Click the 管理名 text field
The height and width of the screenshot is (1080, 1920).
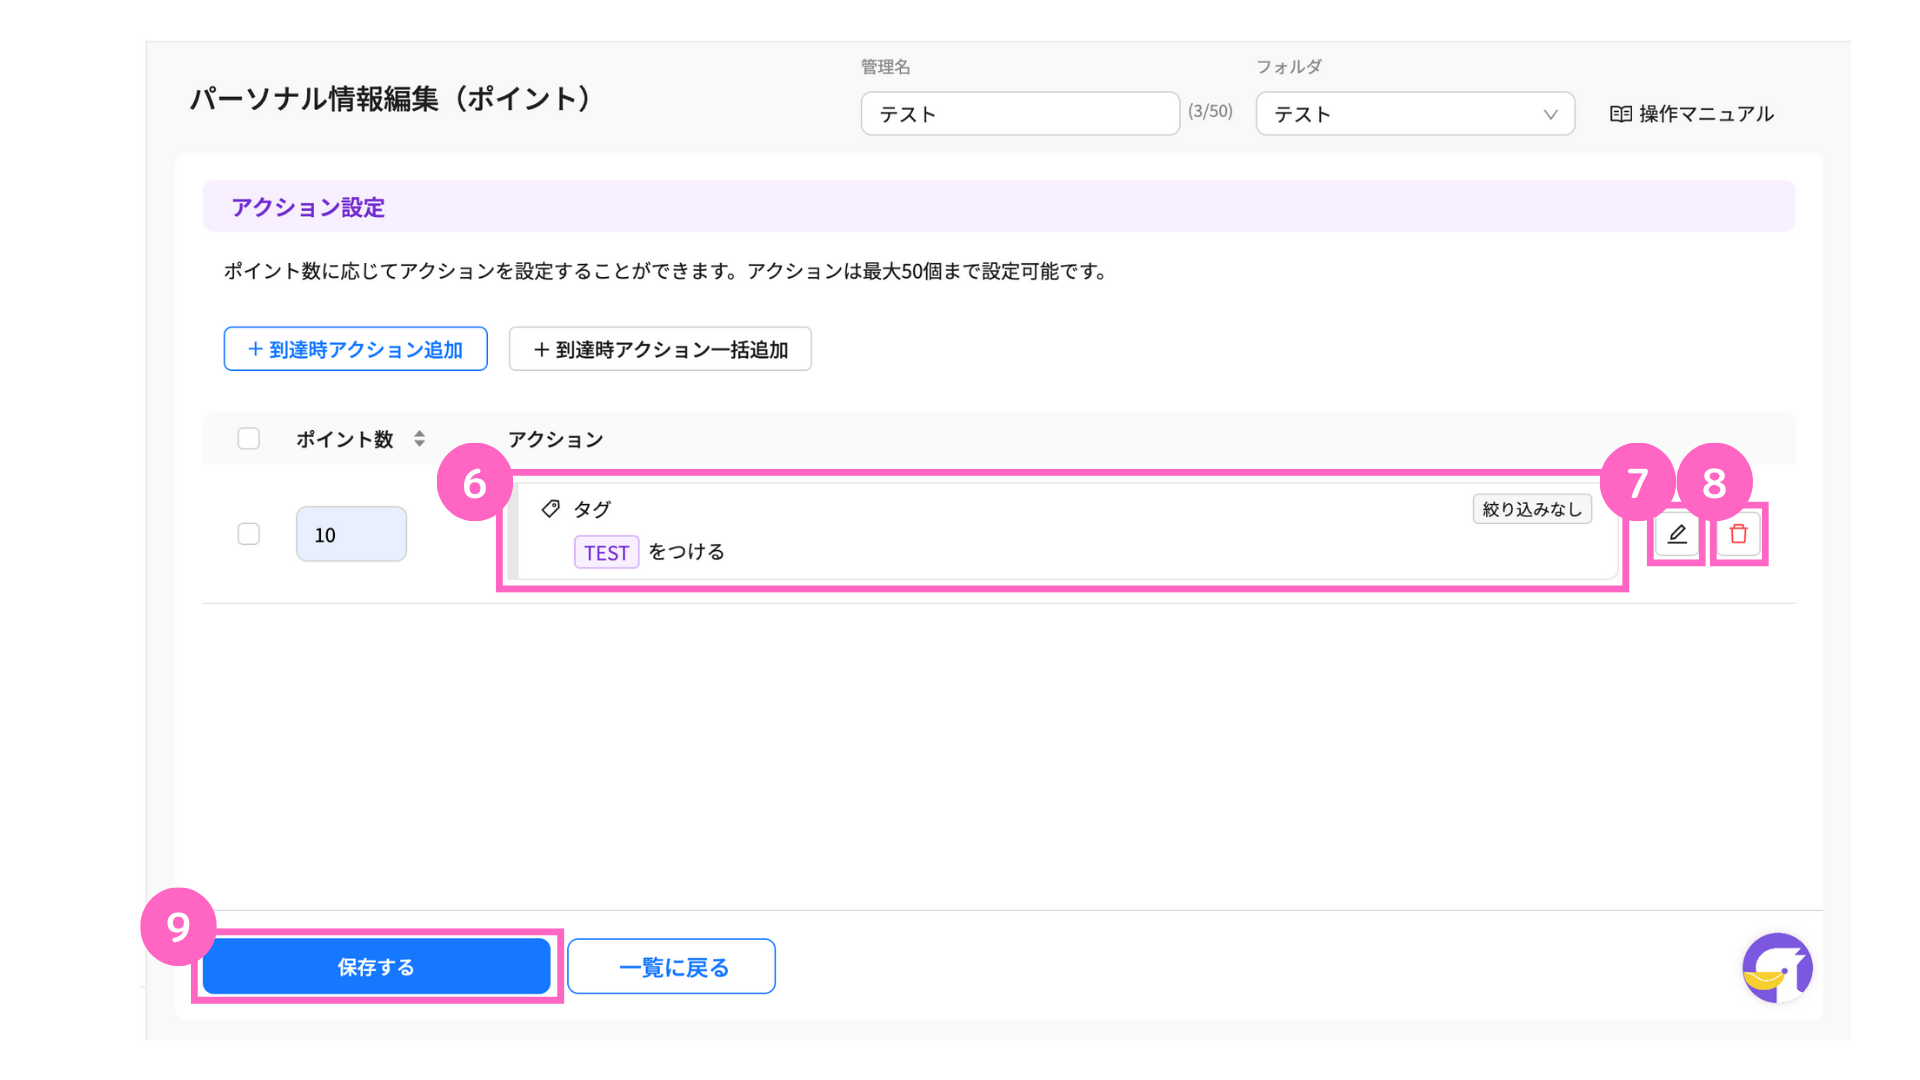pos(1019,114)
